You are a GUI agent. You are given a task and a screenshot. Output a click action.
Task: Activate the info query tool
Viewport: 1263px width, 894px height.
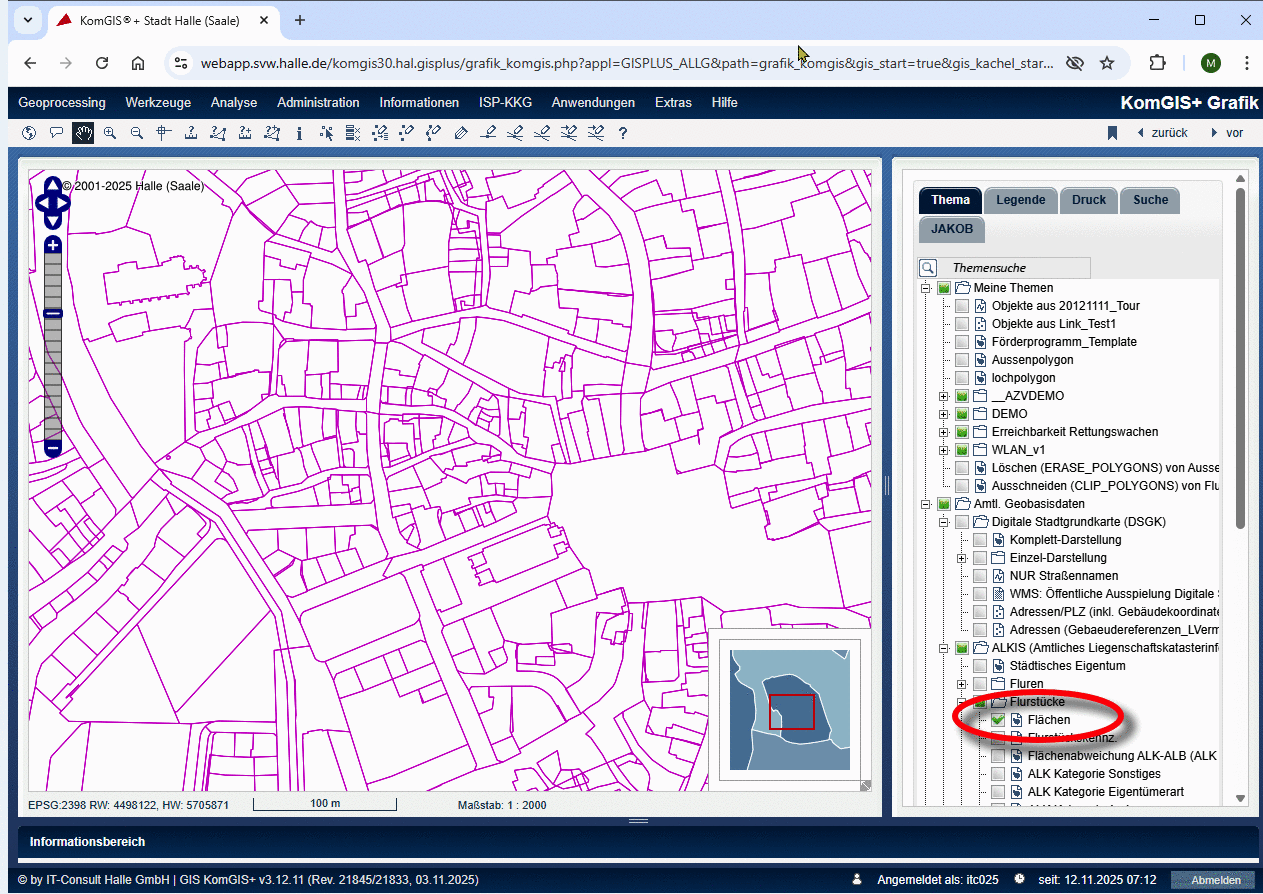click(299, 133)
